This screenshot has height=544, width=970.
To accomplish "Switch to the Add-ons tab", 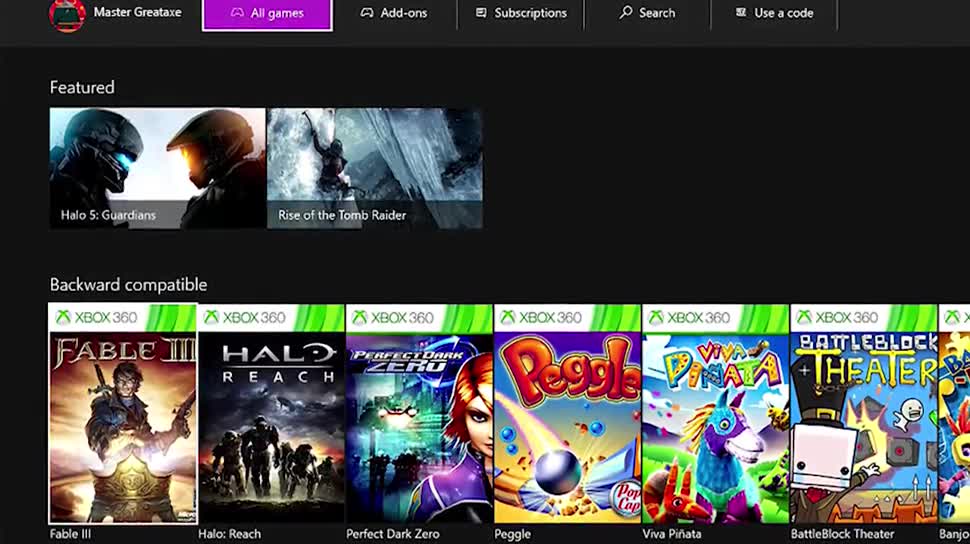I will coord(394,13).
